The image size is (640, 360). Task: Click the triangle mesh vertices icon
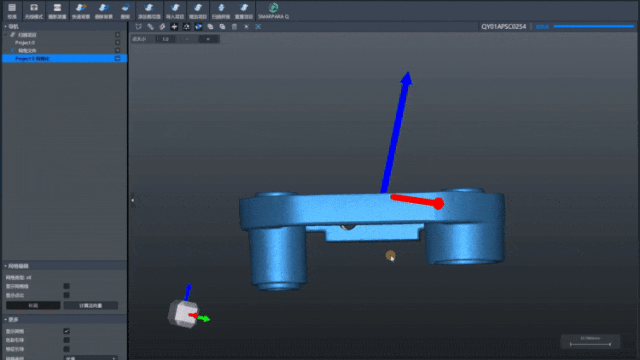click(x=186, y=27)
